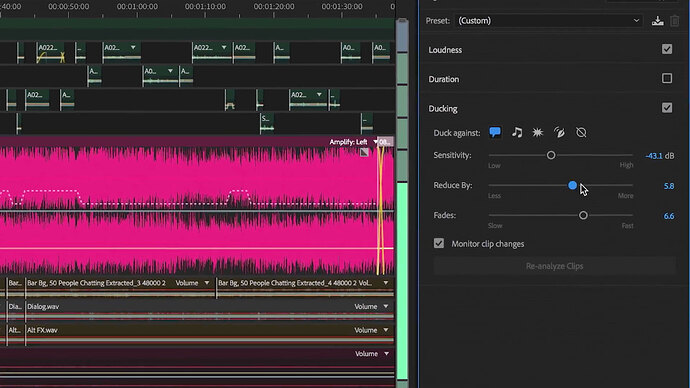Select the Ambience duck against icon
Screen dimensions: 690x388
pyautogui.click(x=559, y=132)
